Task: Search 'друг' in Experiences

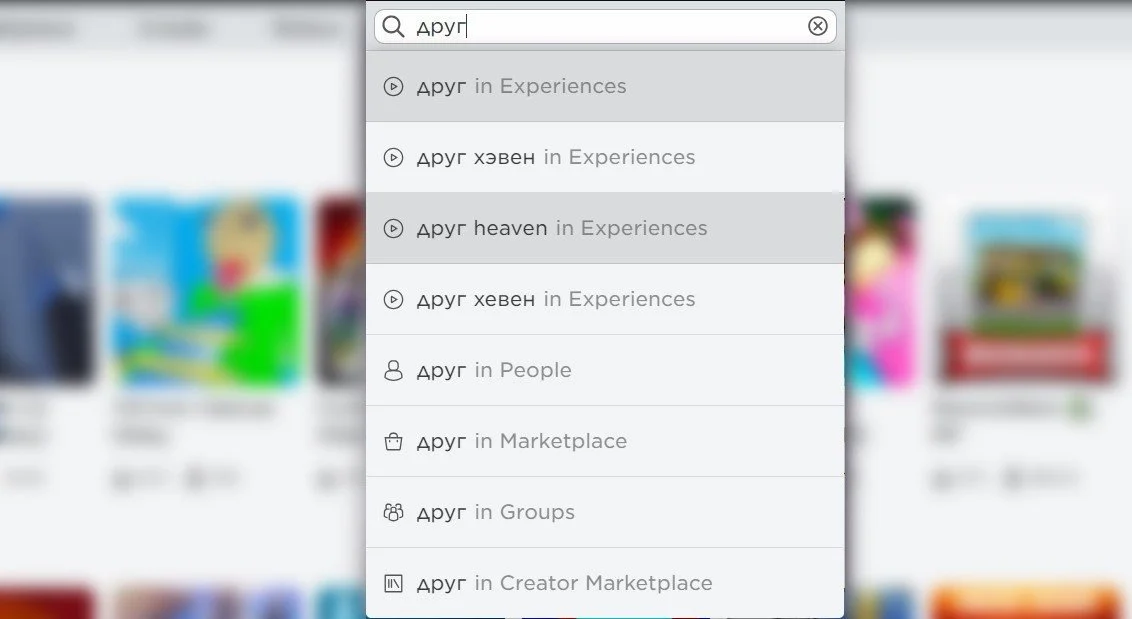Action: [x=605, y=87]
